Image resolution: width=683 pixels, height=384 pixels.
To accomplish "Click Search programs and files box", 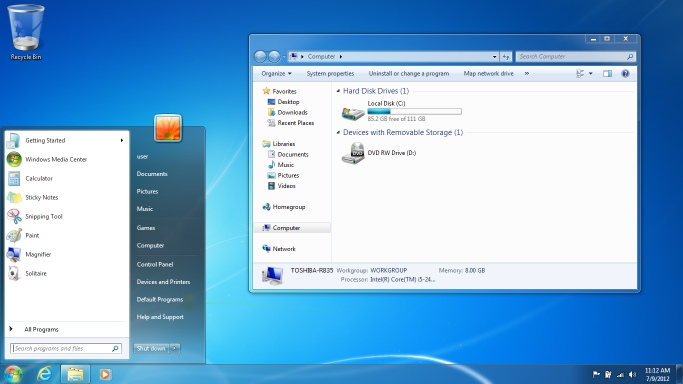I will [x=66, y=348].
